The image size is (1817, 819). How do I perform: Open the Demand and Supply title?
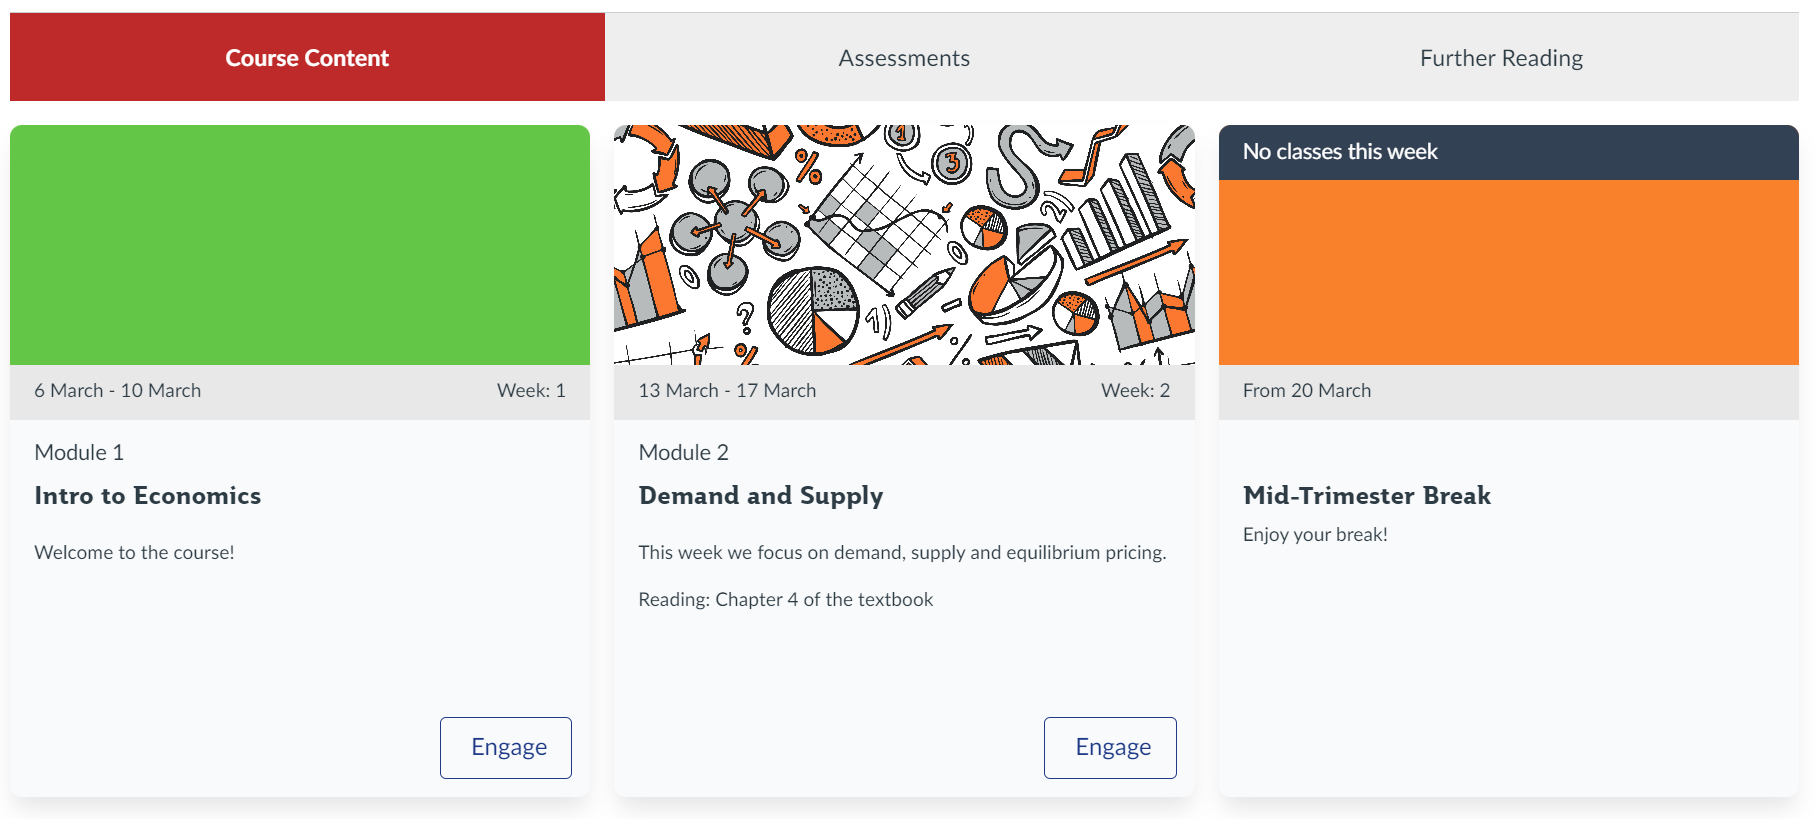click(761, 496)
